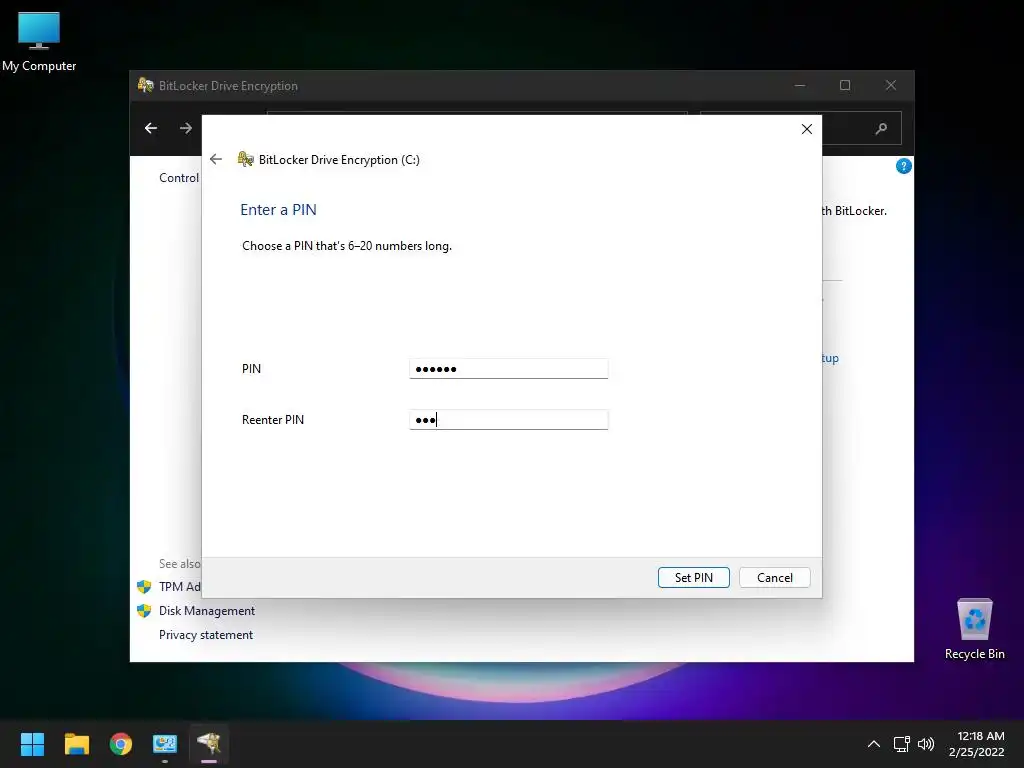Go back in the BitLocker wizard dialog
The width and height of the screenshot is (1024, 768).
[x=216, y=159]
